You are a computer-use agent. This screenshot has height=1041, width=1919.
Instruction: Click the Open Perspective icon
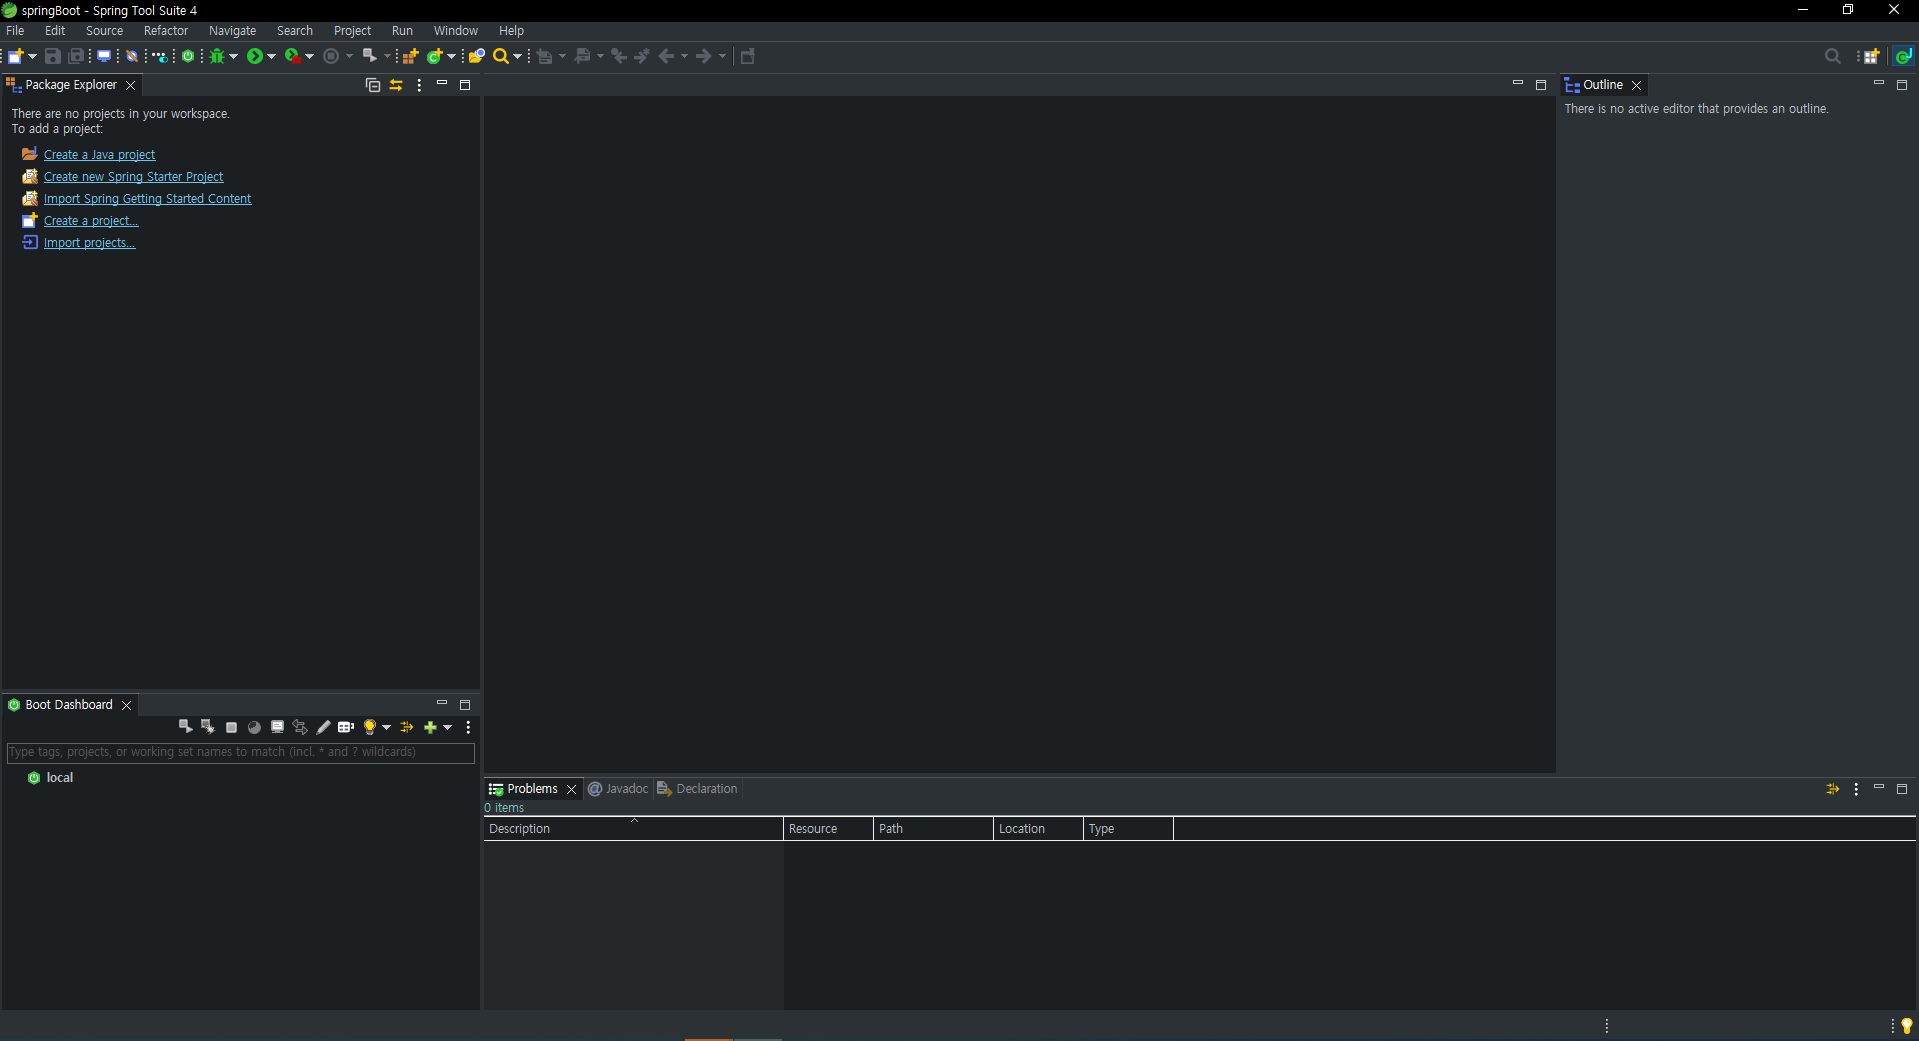[1871, 56]
